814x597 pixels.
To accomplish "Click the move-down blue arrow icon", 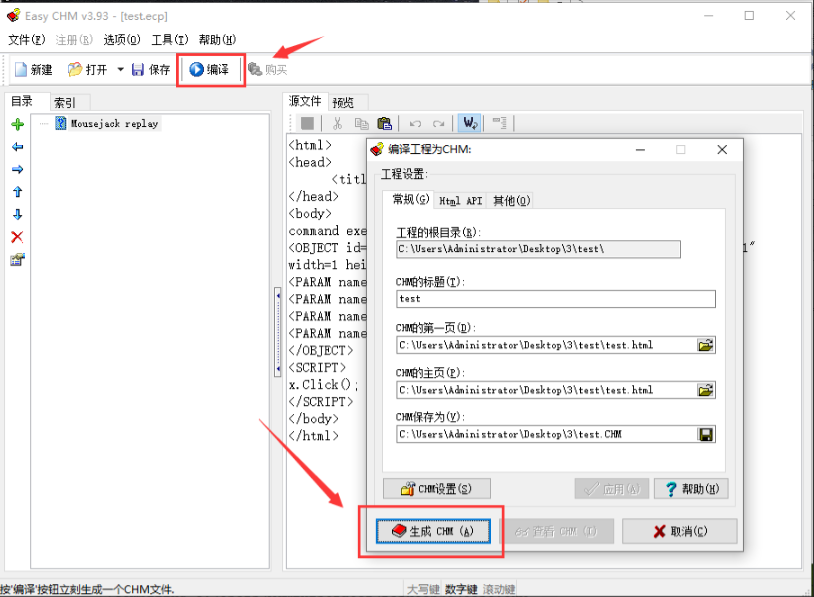I will coord(18,214).
